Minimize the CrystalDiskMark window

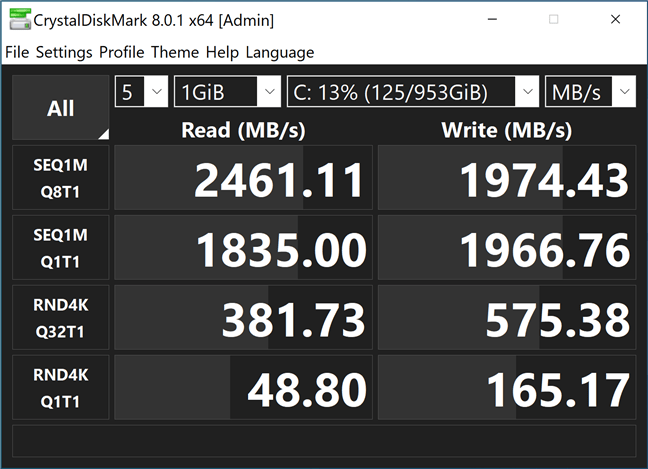pos(492,19)
